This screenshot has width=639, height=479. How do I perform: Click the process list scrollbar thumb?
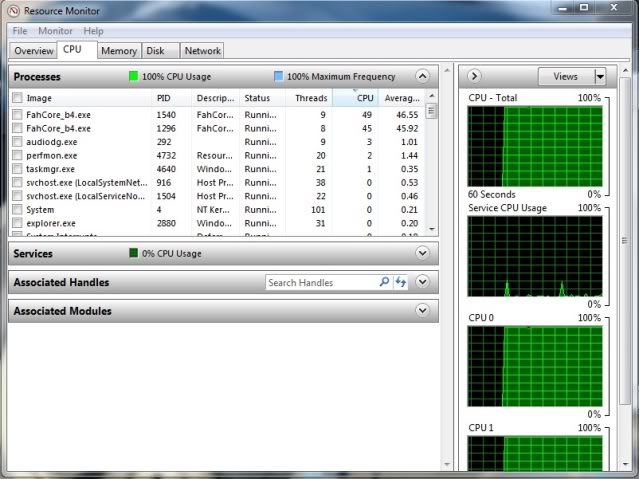(x=432, y=110)
